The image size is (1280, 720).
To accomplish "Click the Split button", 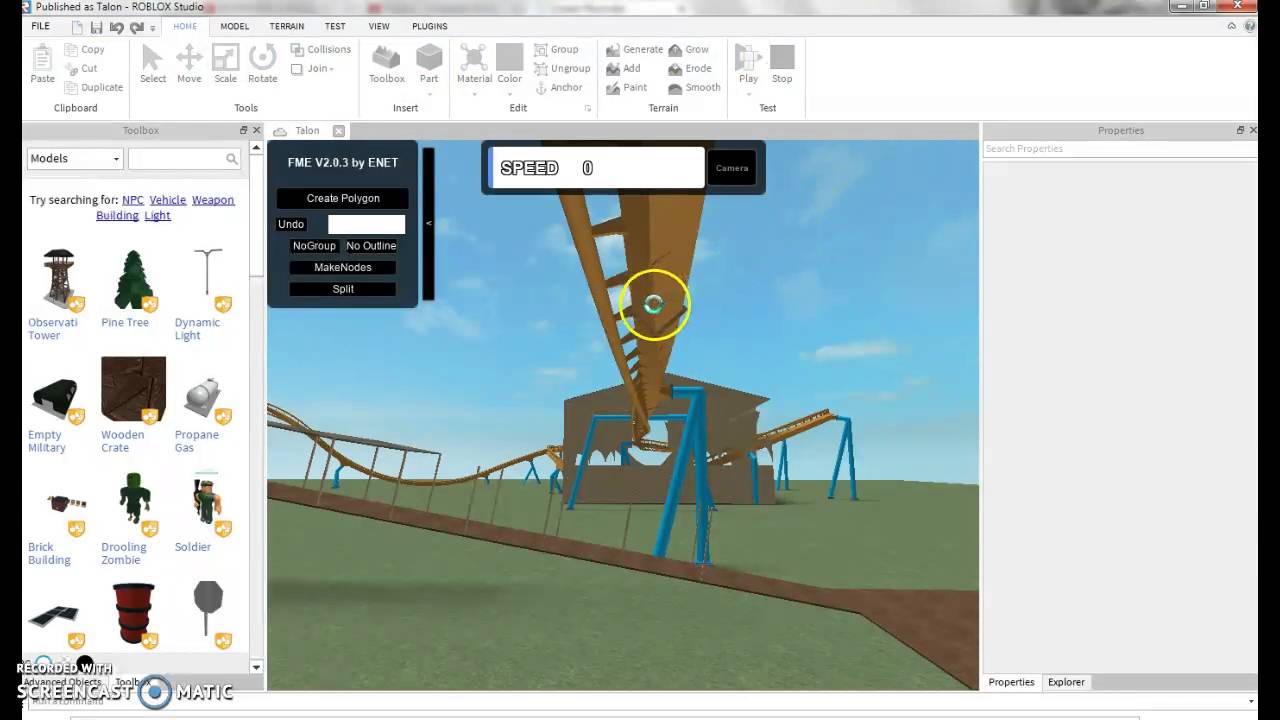I will point(343,289).
